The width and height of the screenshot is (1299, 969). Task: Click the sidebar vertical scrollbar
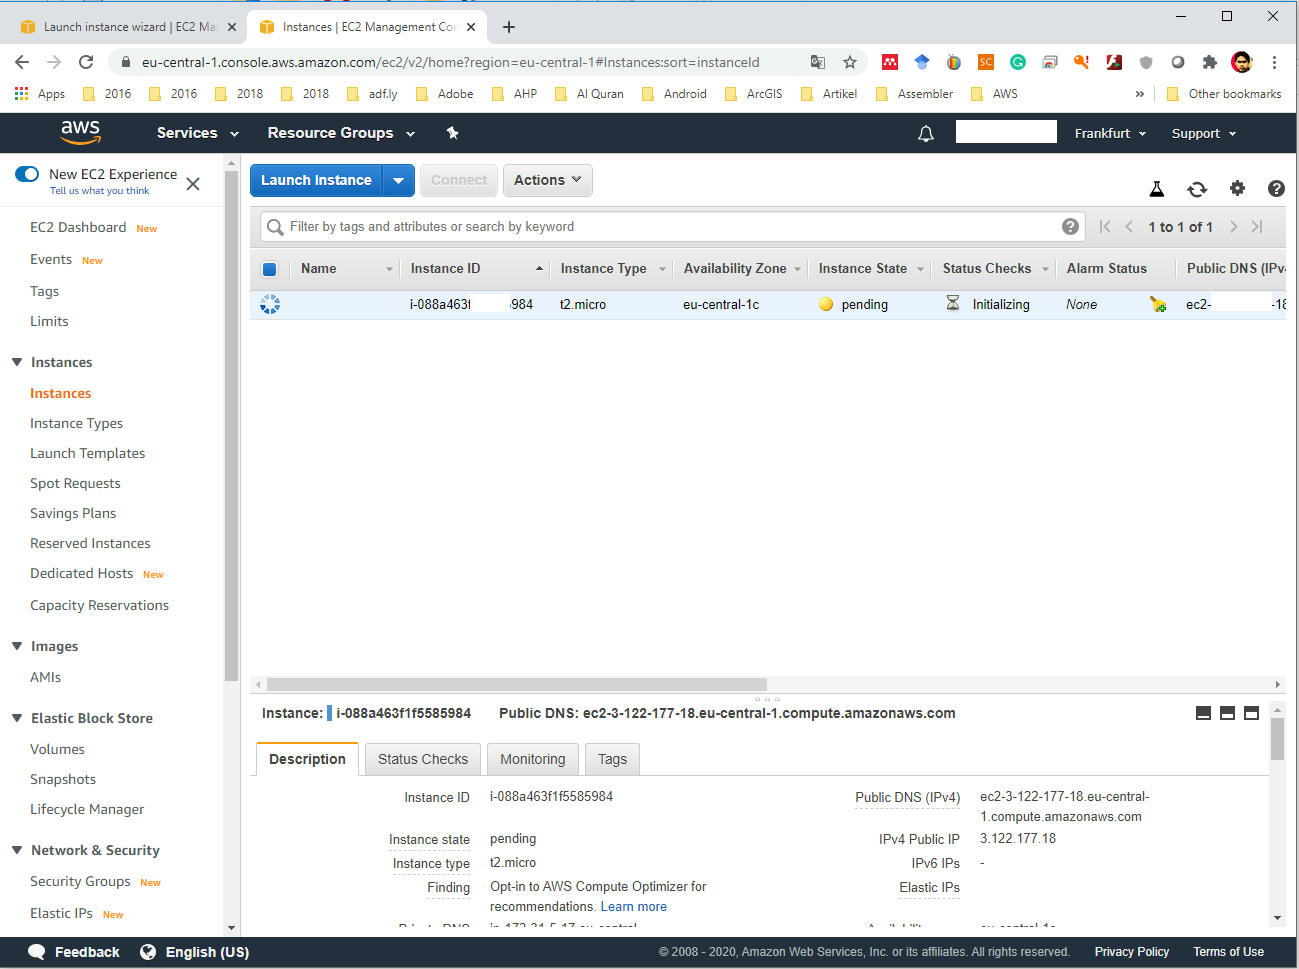point(232,426)
